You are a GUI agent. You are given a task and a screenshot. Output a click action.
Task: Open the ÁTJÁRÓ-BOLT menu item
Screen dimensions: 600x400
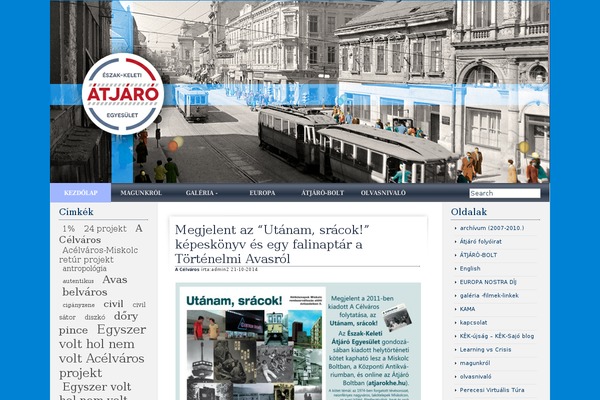tap(323, 193)
